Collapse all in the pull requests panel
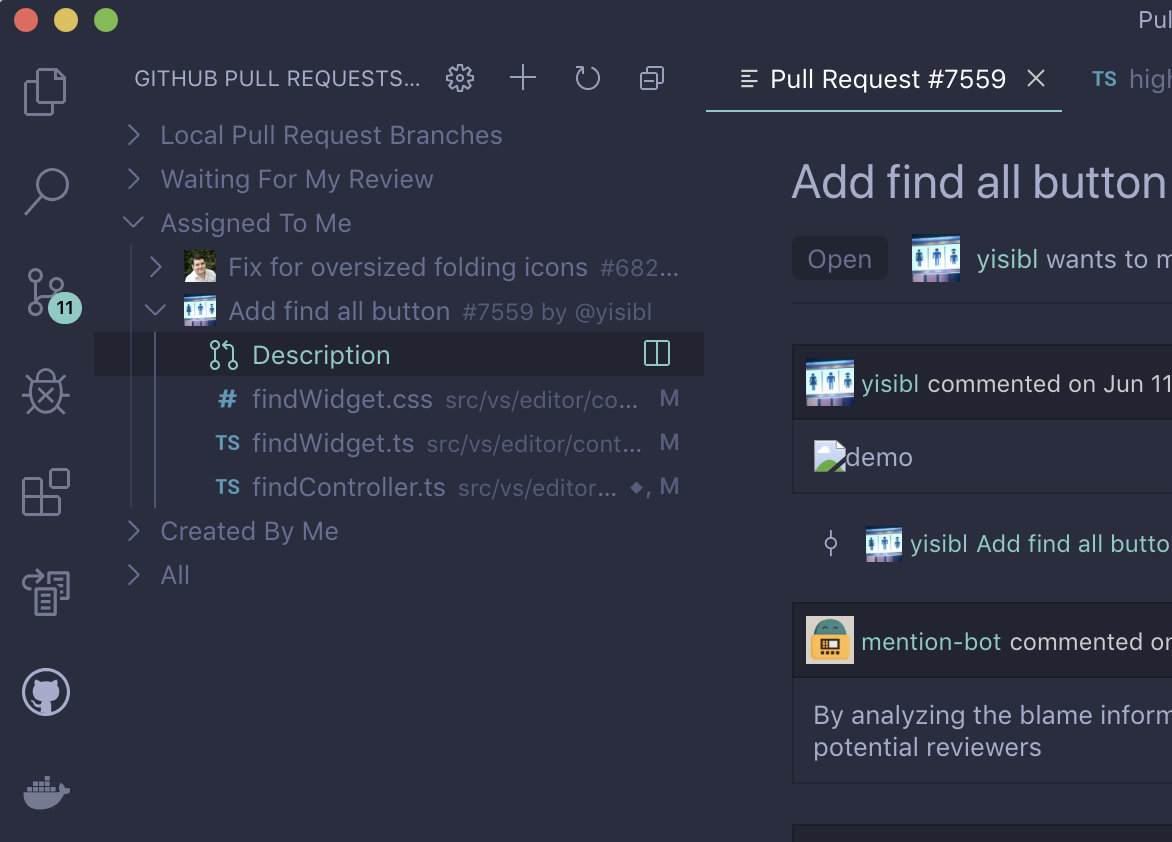Image resolution: width=1172 pixels, height=842 pixels. 652,78
